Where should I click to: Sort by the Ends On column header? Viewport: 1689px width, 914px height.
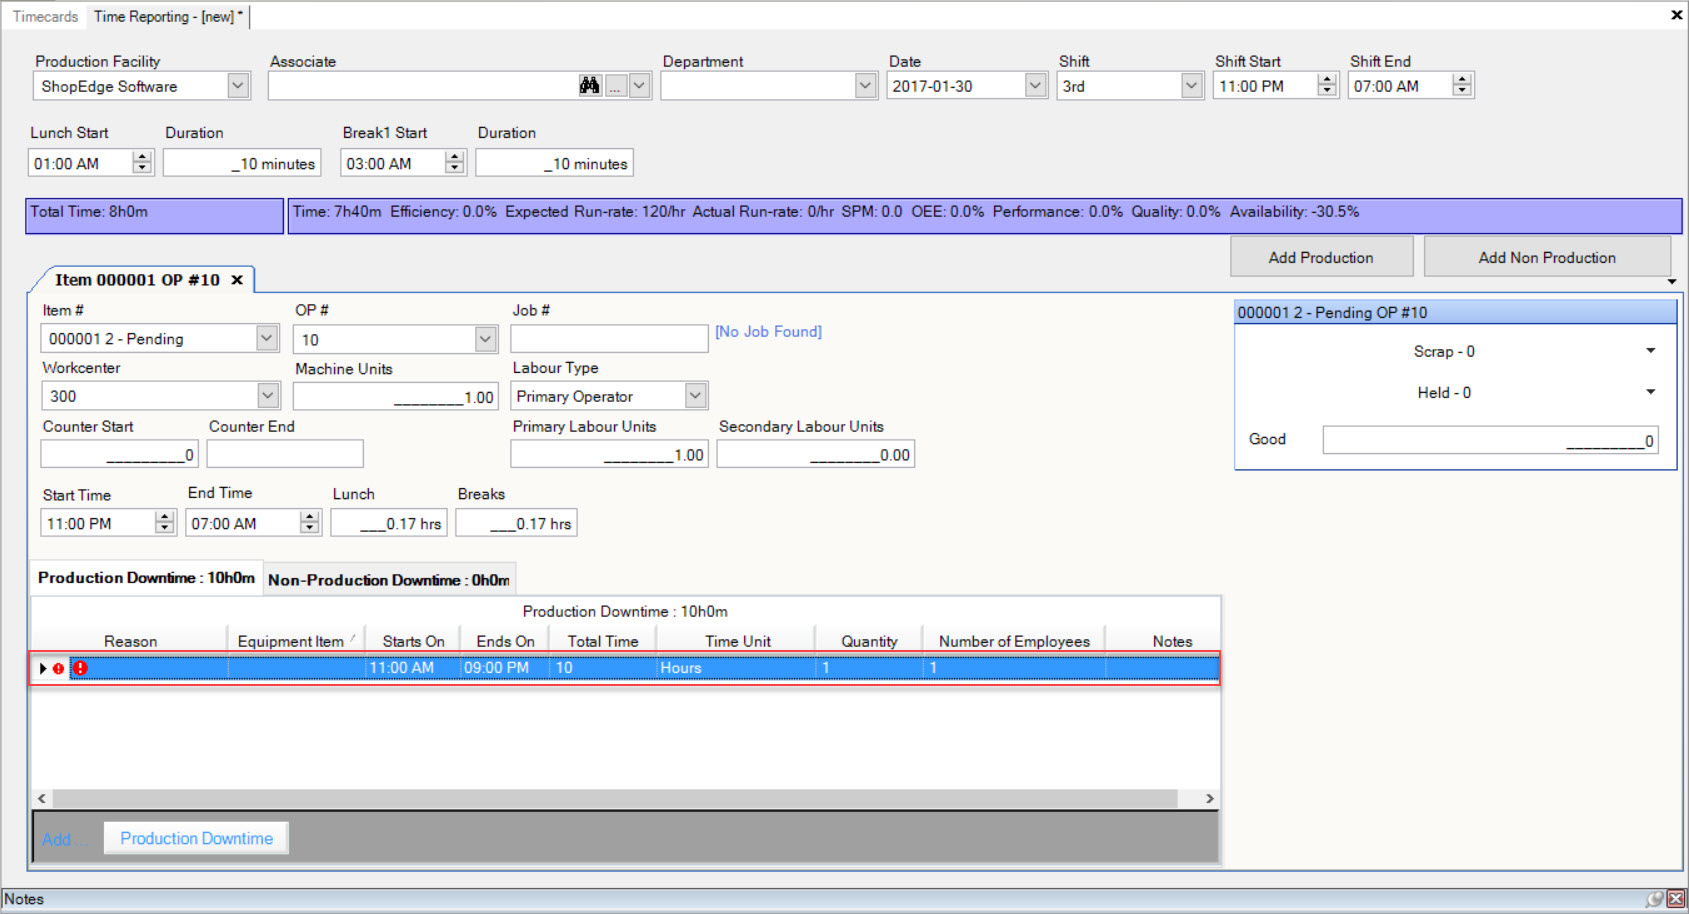coord(505,641)
